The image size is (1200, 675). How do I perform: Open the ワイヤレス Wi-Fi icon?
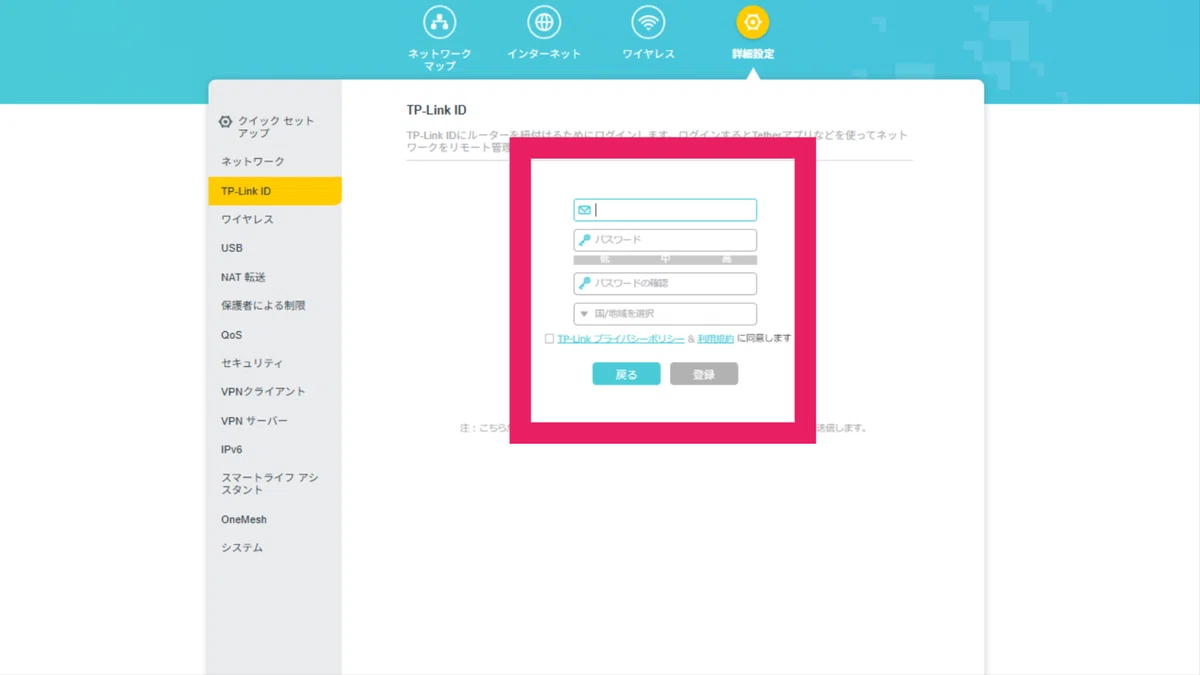click(x=648, y=22)
